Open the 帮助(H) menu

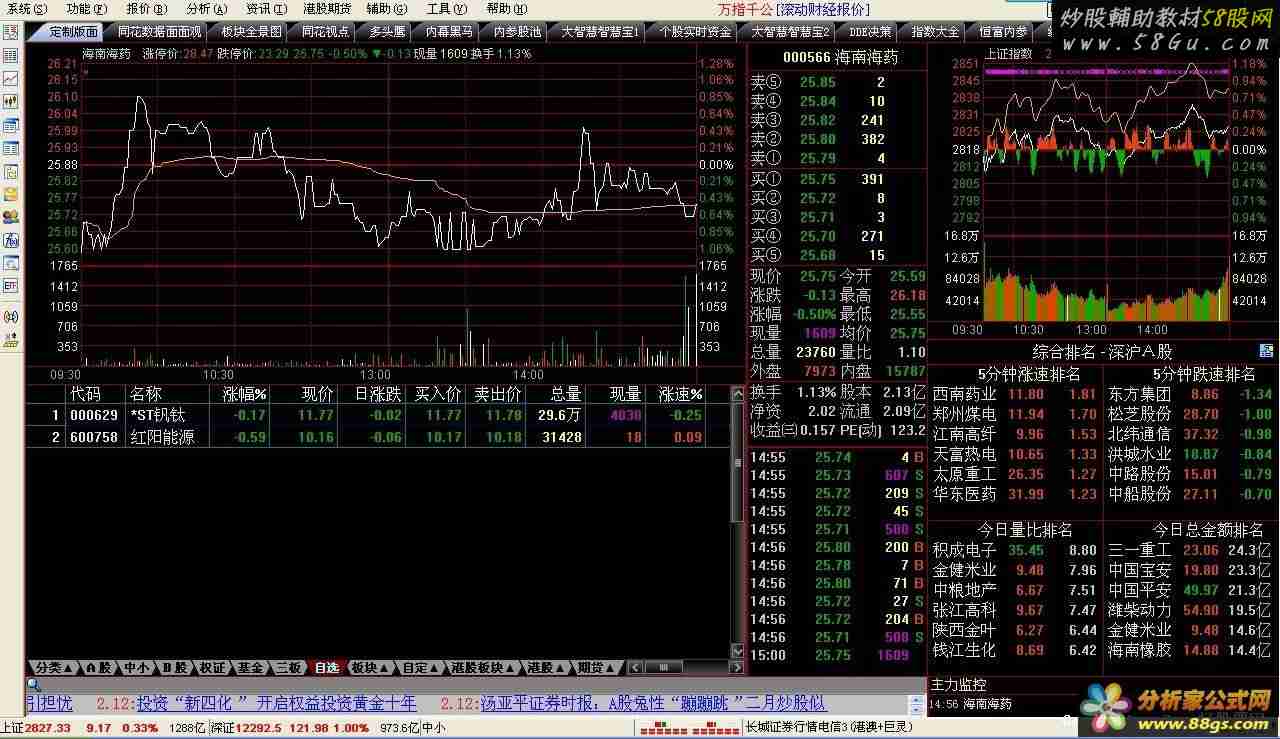[x=505, y=8]
